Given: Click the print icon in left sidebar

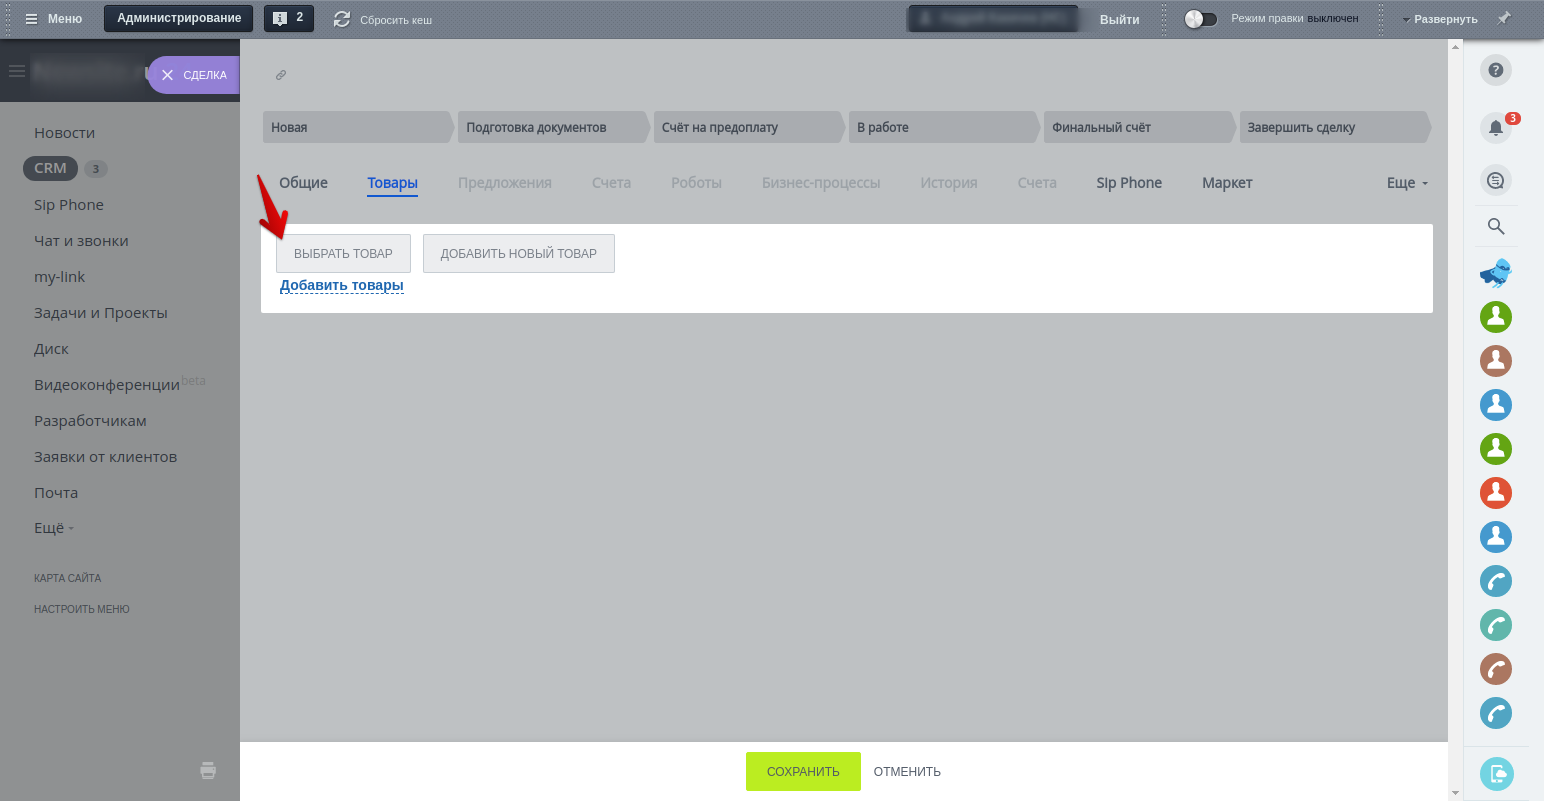Looking at the screenshot, I should coord(208,770).
